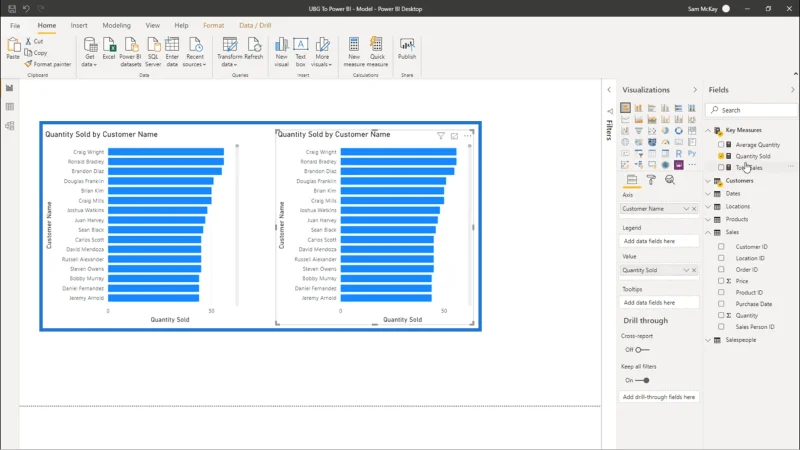Switch to Data view in left sidebar
This screenshot has height=450, width=800.
(10, 107)
